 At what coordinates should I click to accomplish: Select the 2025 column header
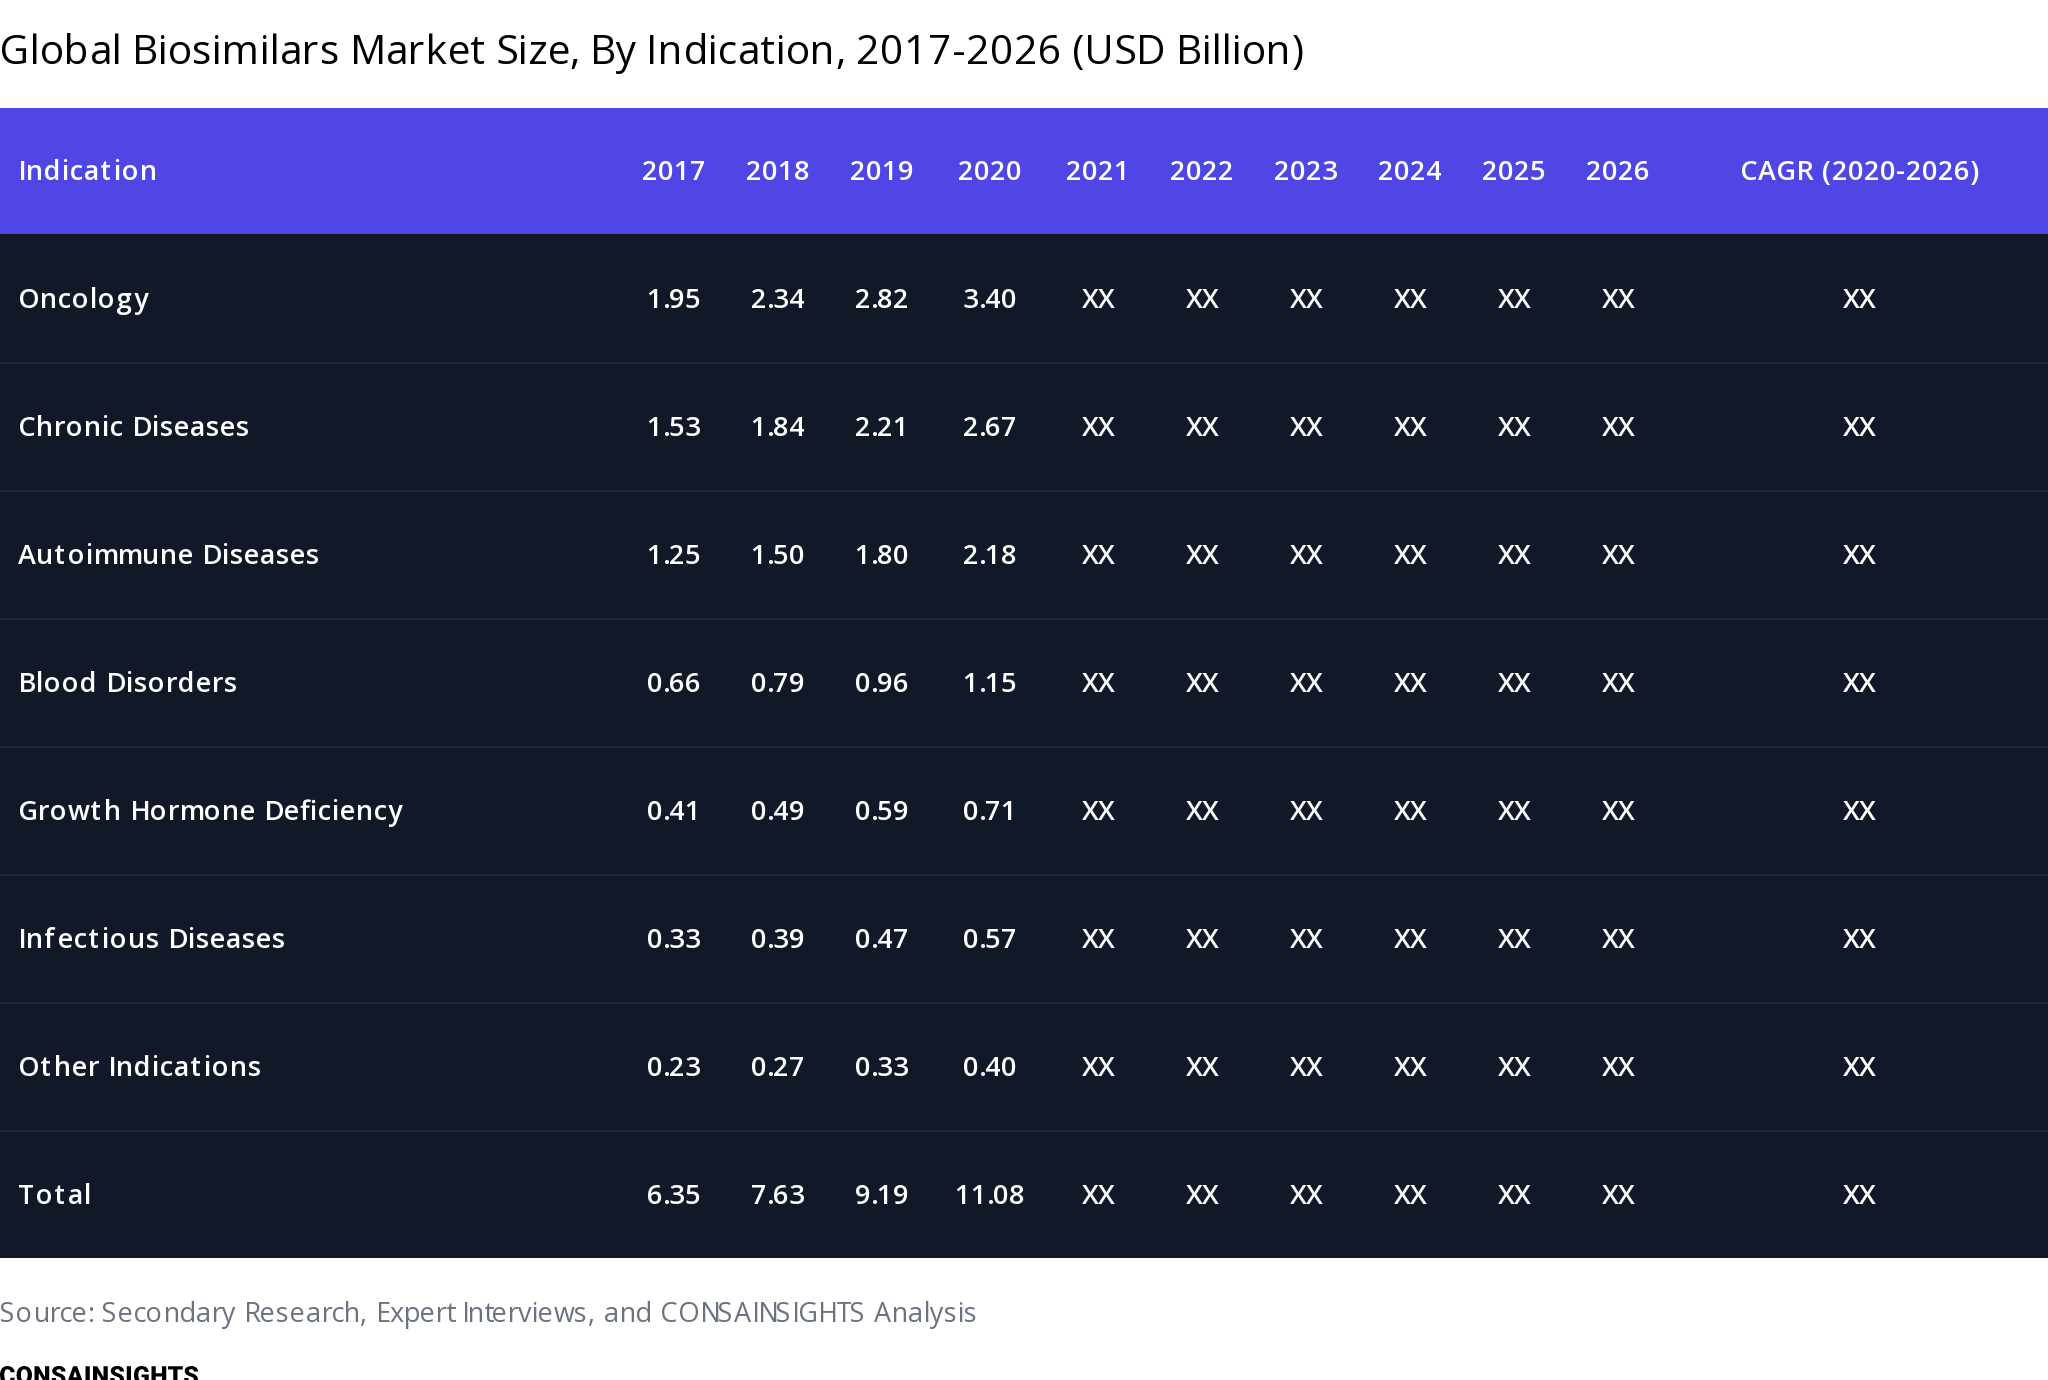pos(1514,171)
